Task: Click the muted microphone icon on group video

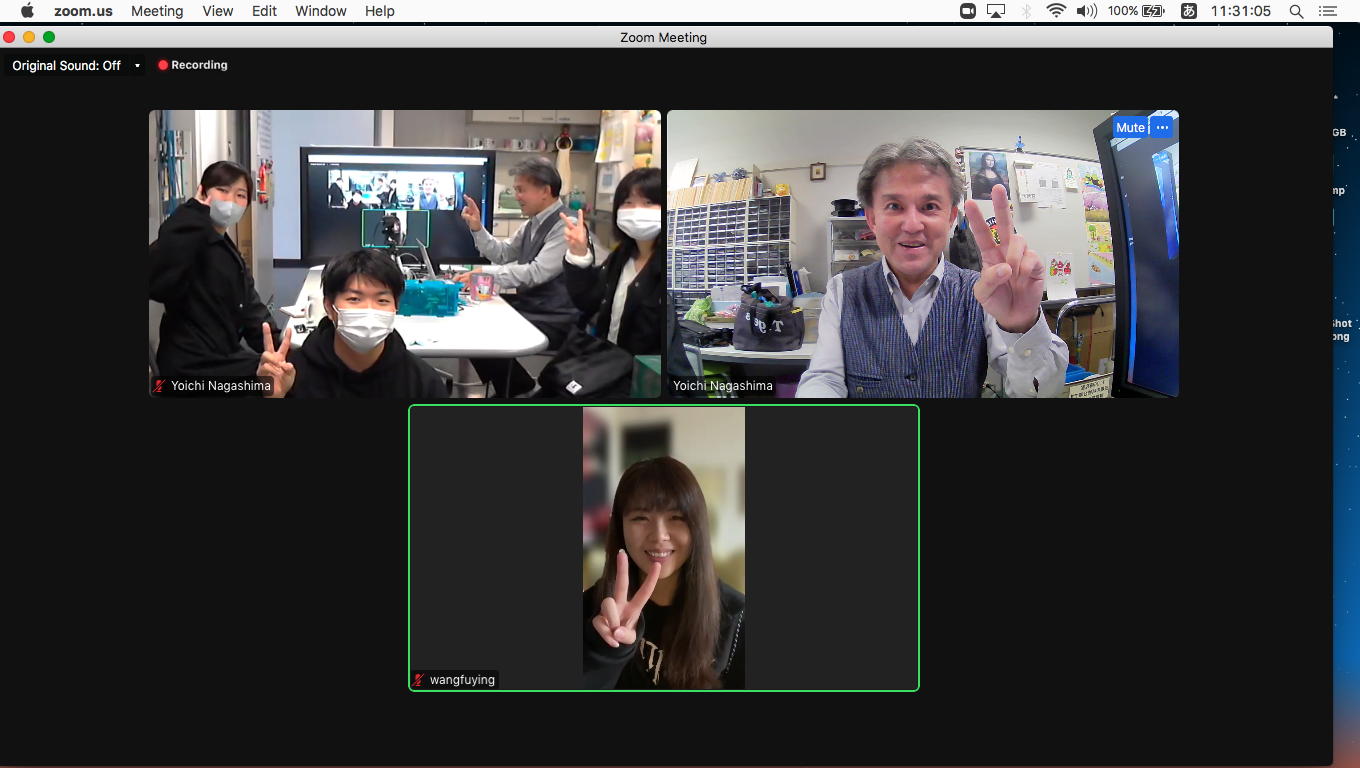Action: 160,386
